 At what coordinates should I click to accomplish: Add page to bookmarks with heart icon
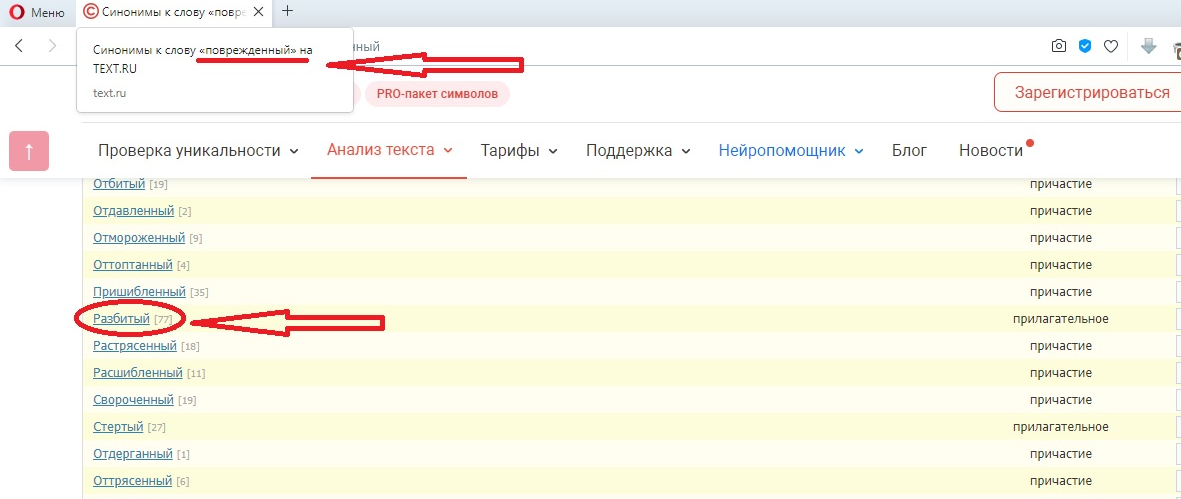coord(1110,46)
